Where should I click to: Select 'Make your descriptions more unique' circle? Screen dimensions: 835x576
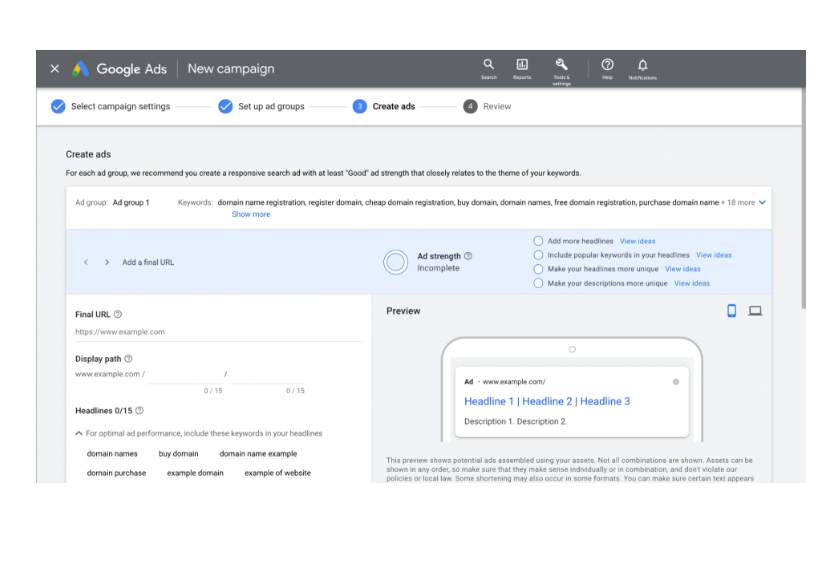click(x=538, y=283)
